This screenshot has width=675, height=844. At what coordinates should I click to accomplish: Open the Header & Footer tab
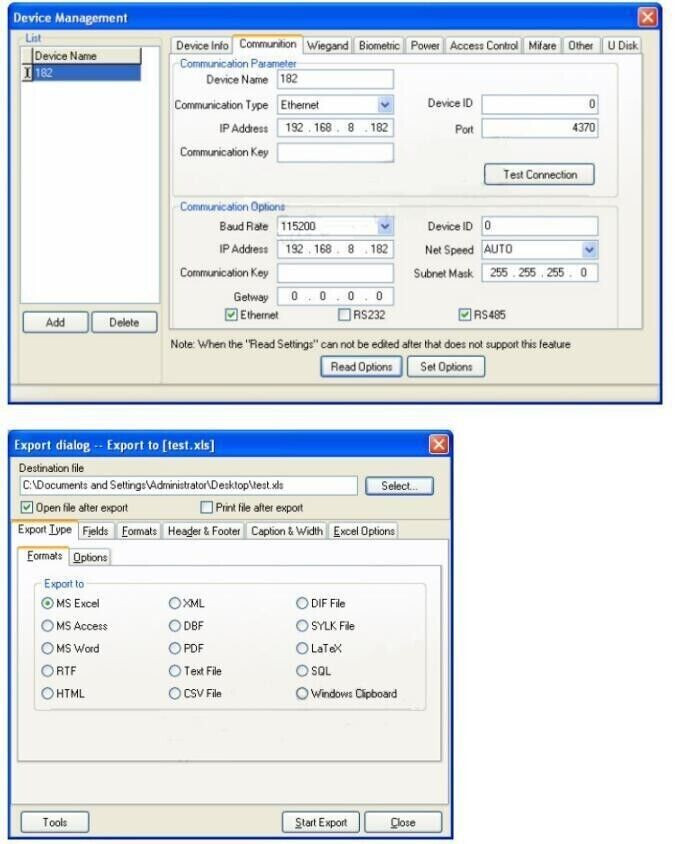pos(203,531)
